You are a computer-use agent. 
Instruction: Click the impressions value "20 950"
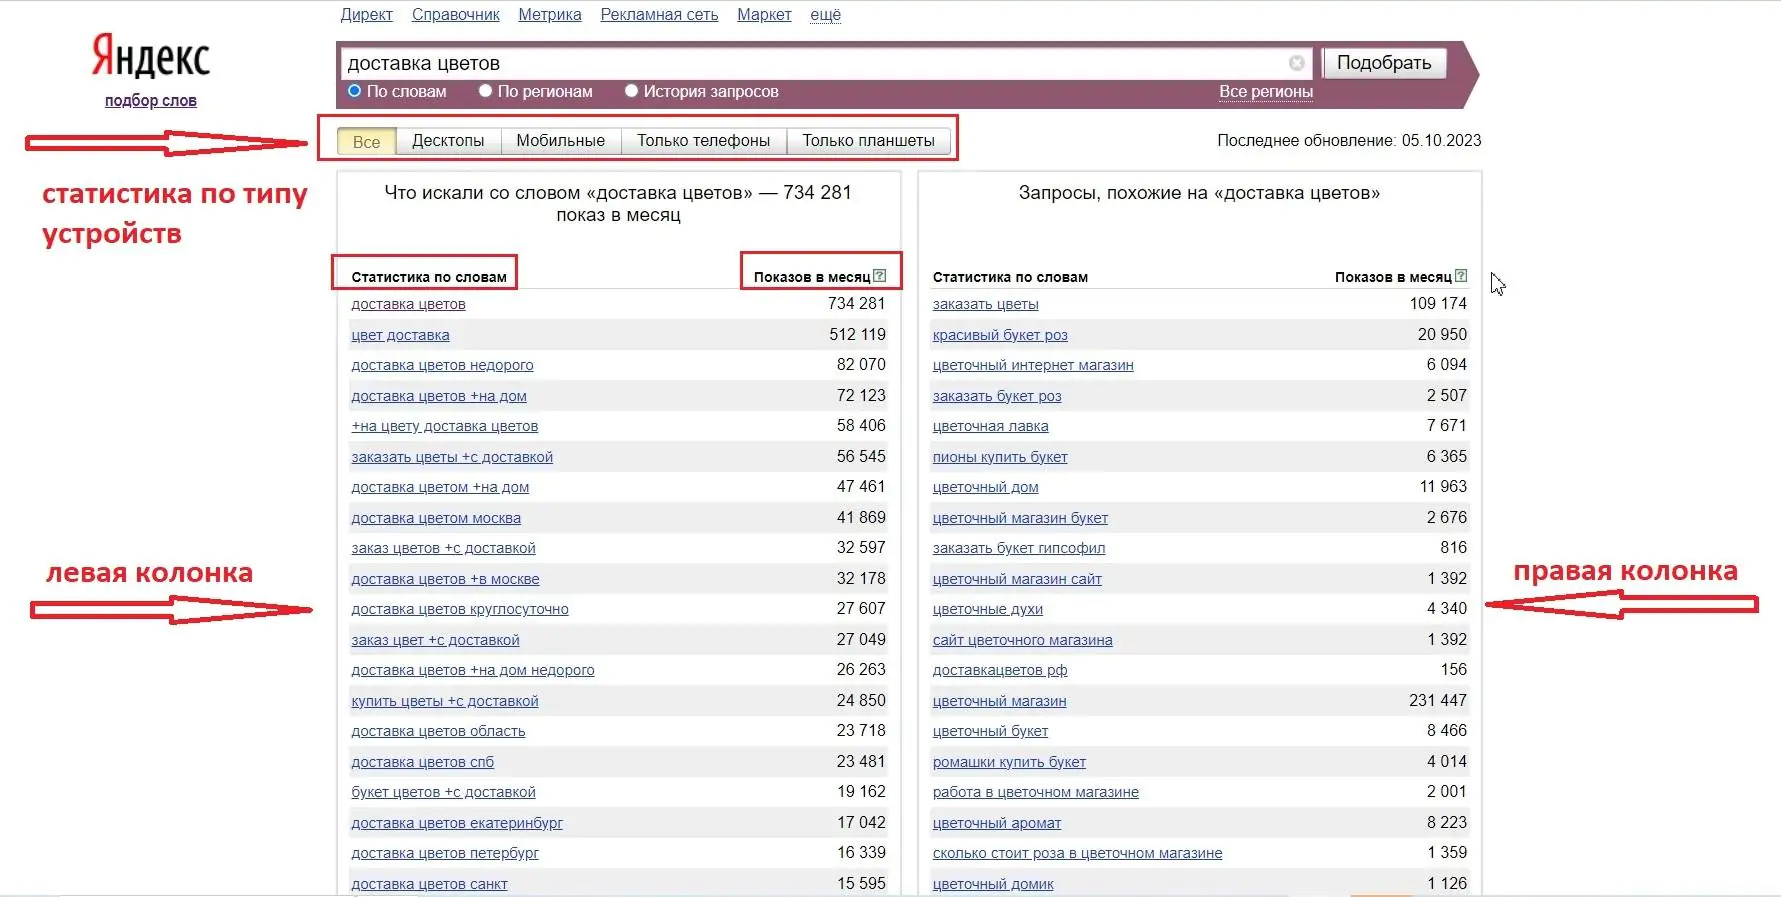click(1442, 334)
